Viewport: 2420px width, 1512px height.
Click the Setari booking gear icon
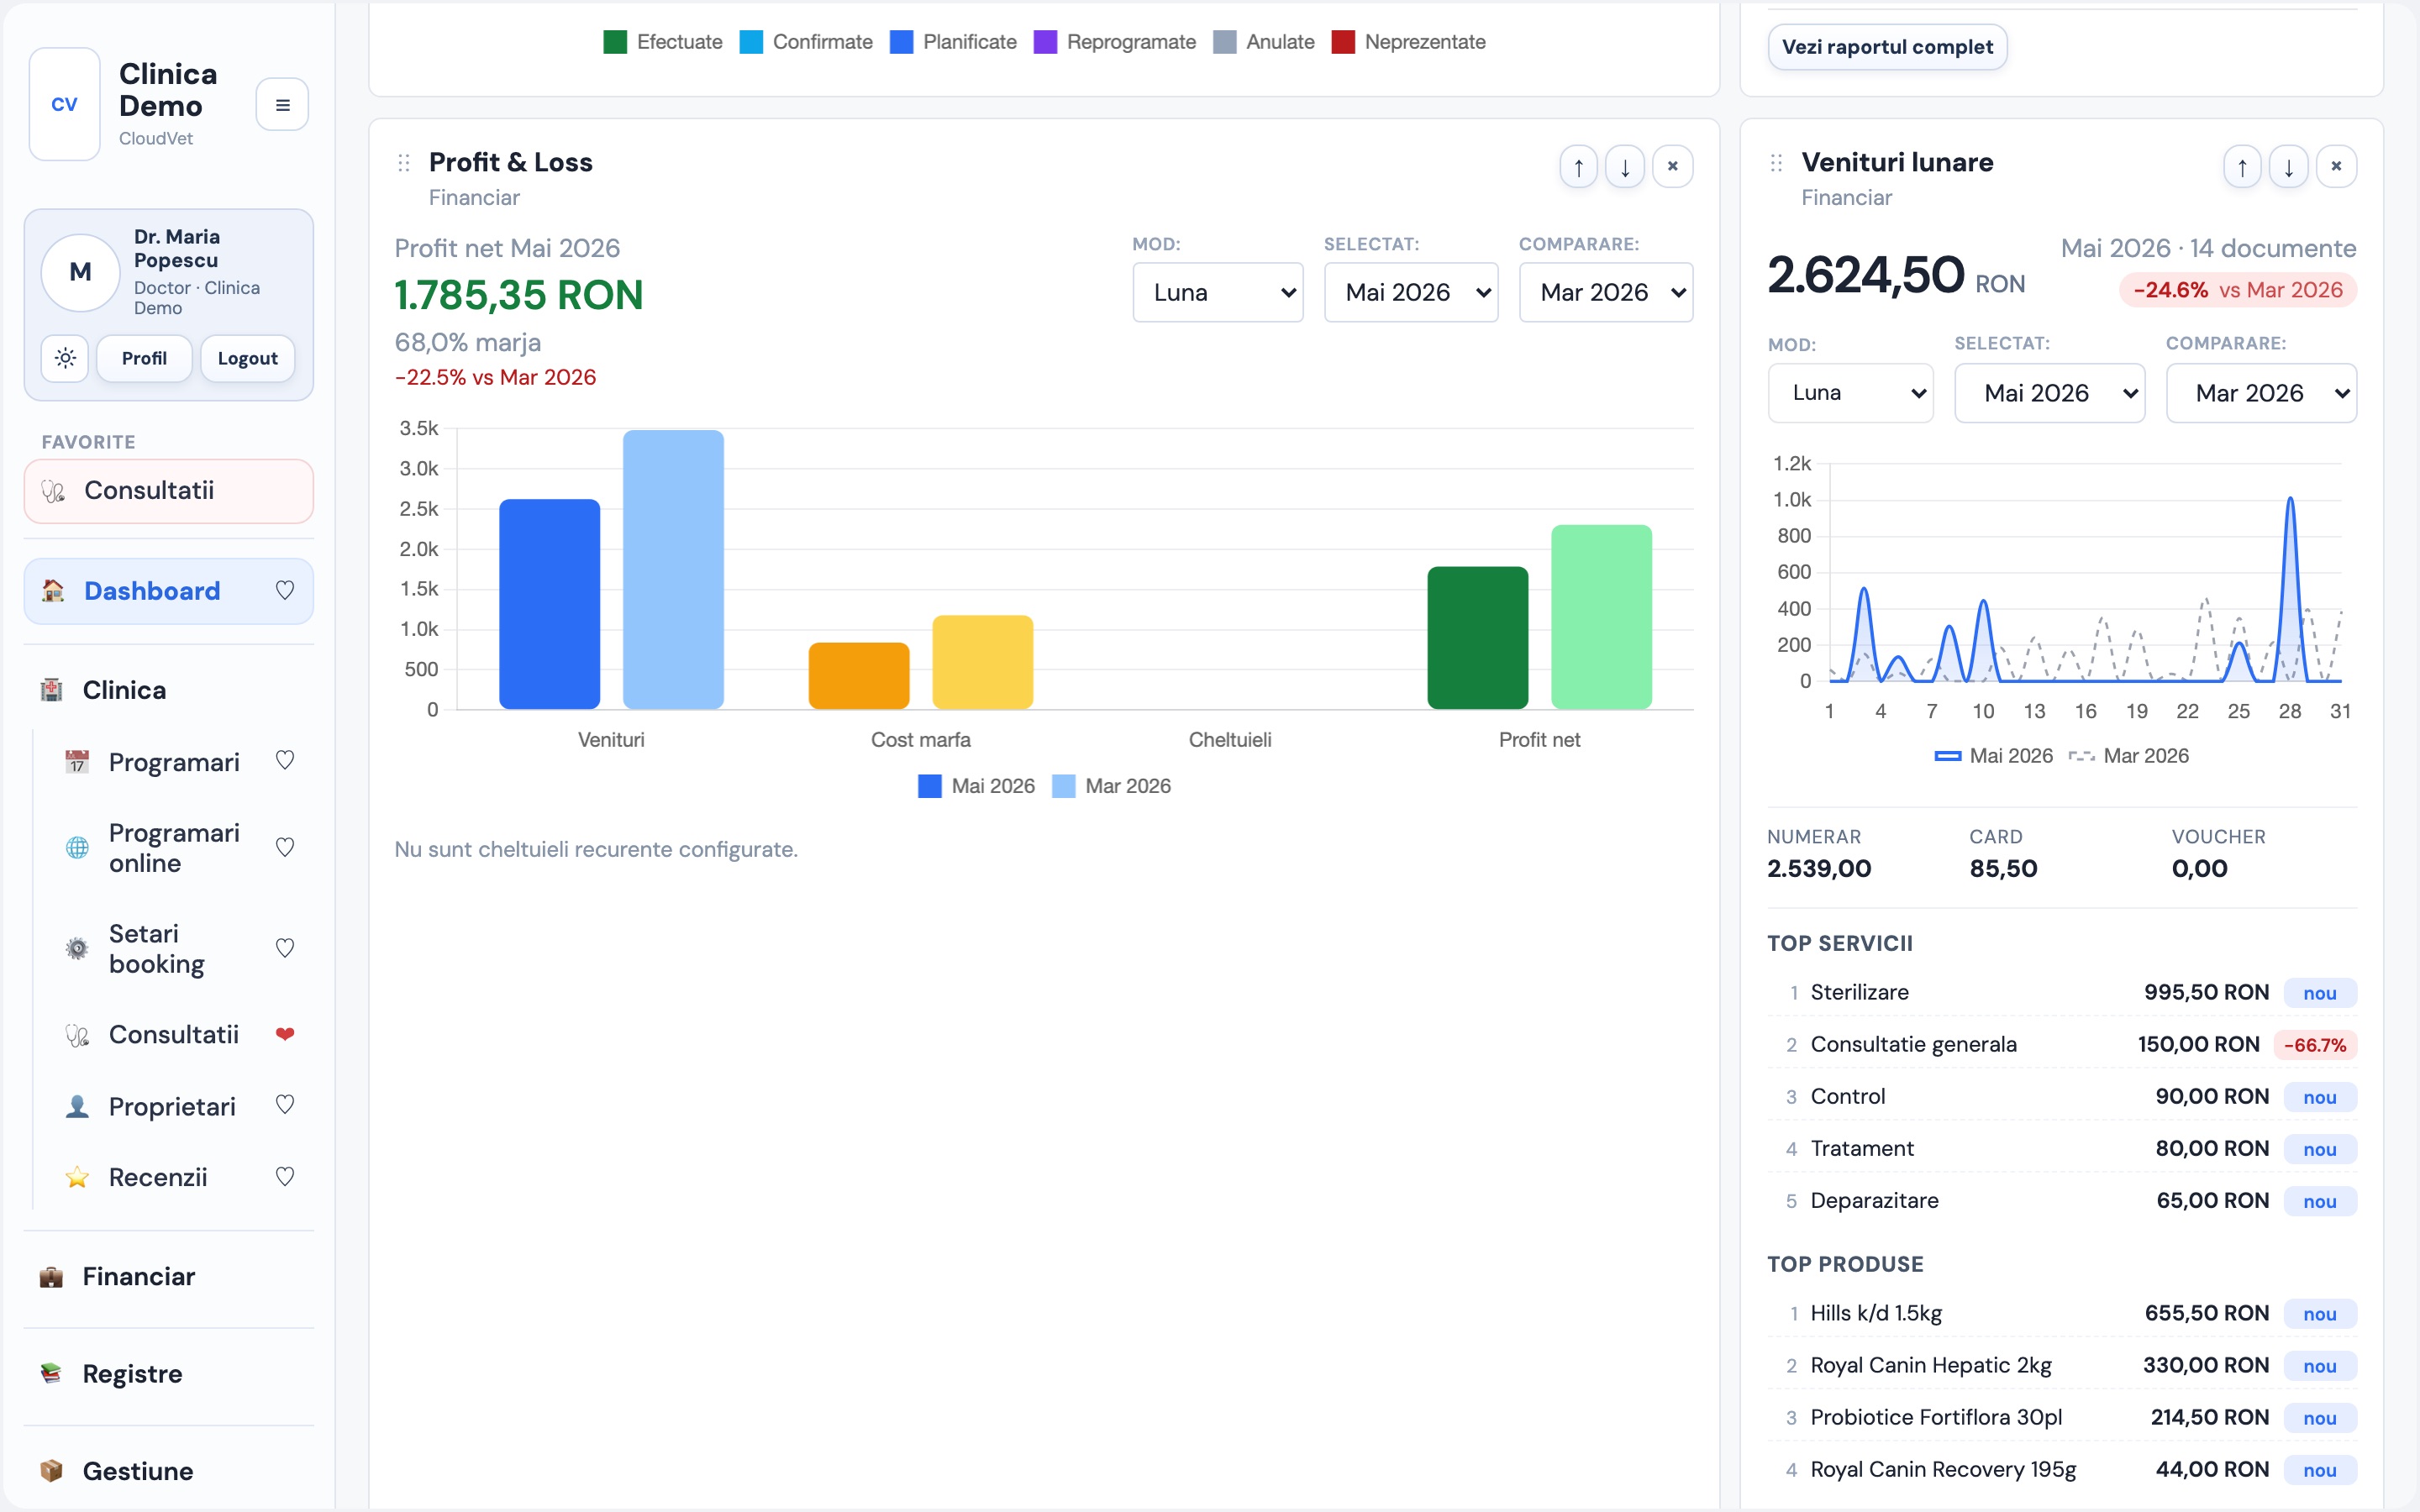click(77, 948)
